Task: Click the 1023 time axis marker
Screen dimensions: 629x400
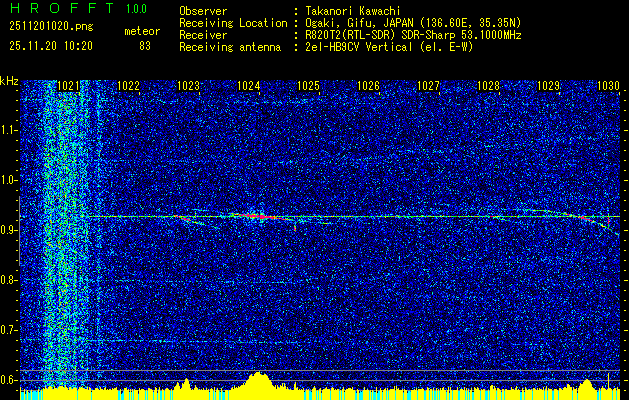Action: click(188, 85)
